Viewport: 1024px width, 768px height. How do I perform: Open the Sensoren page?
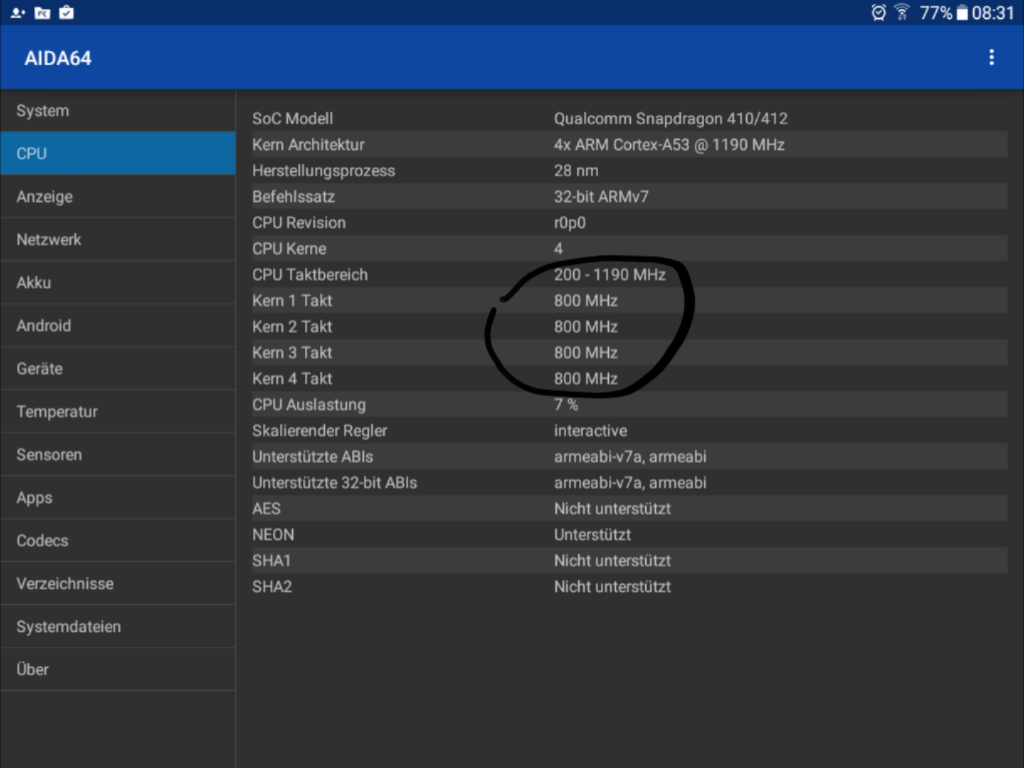118,455
